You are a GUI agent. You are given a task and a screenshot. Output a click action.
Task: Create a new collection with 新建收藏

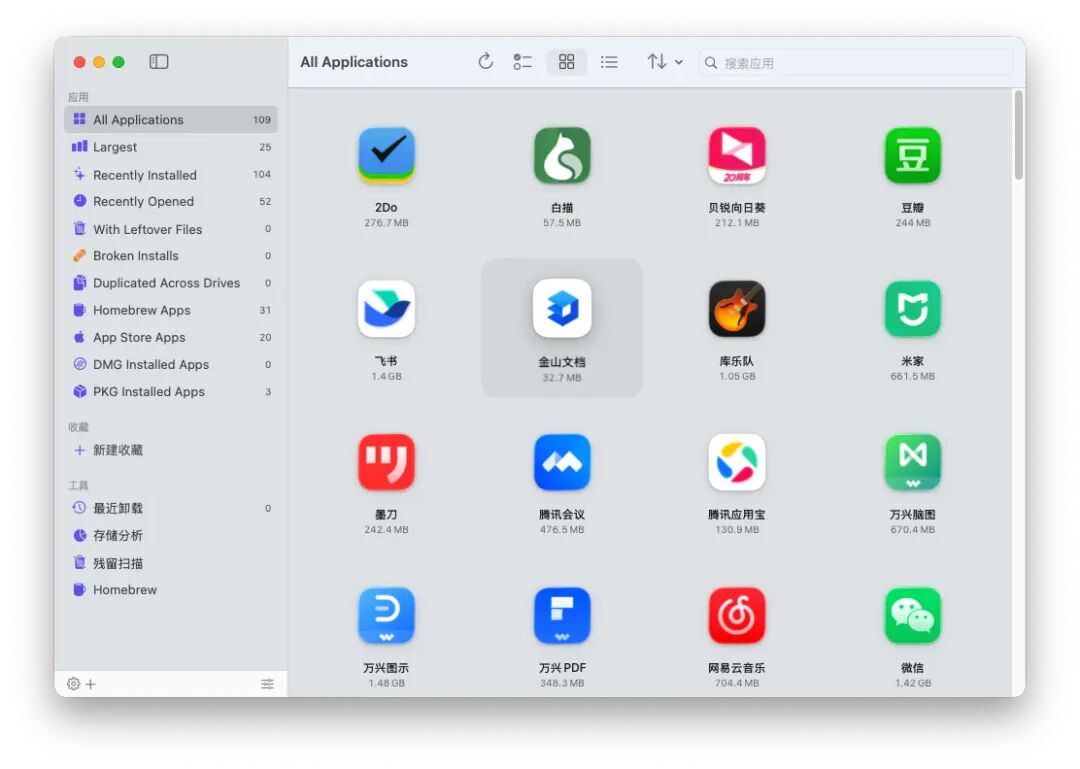coord(171,450)
